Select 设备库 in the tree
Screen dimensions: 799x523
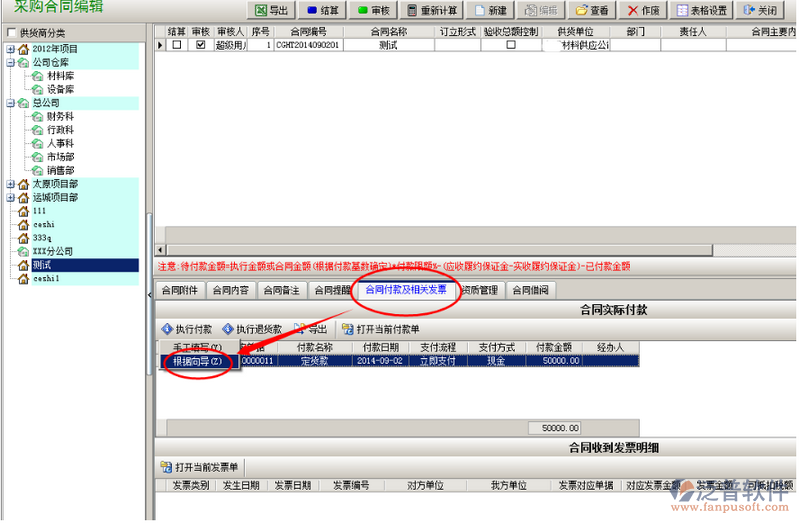pyautogui.click(x=61, y=90)
